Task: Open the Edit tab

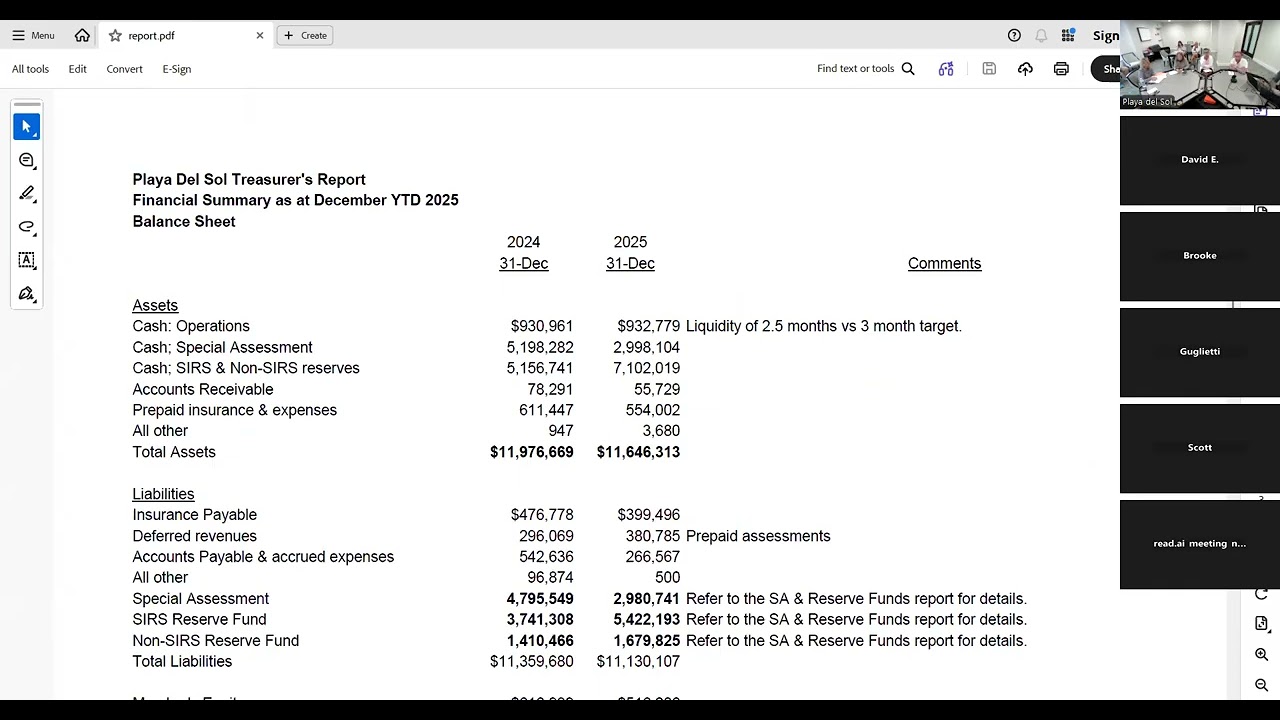Action: (x=77, y=69)
